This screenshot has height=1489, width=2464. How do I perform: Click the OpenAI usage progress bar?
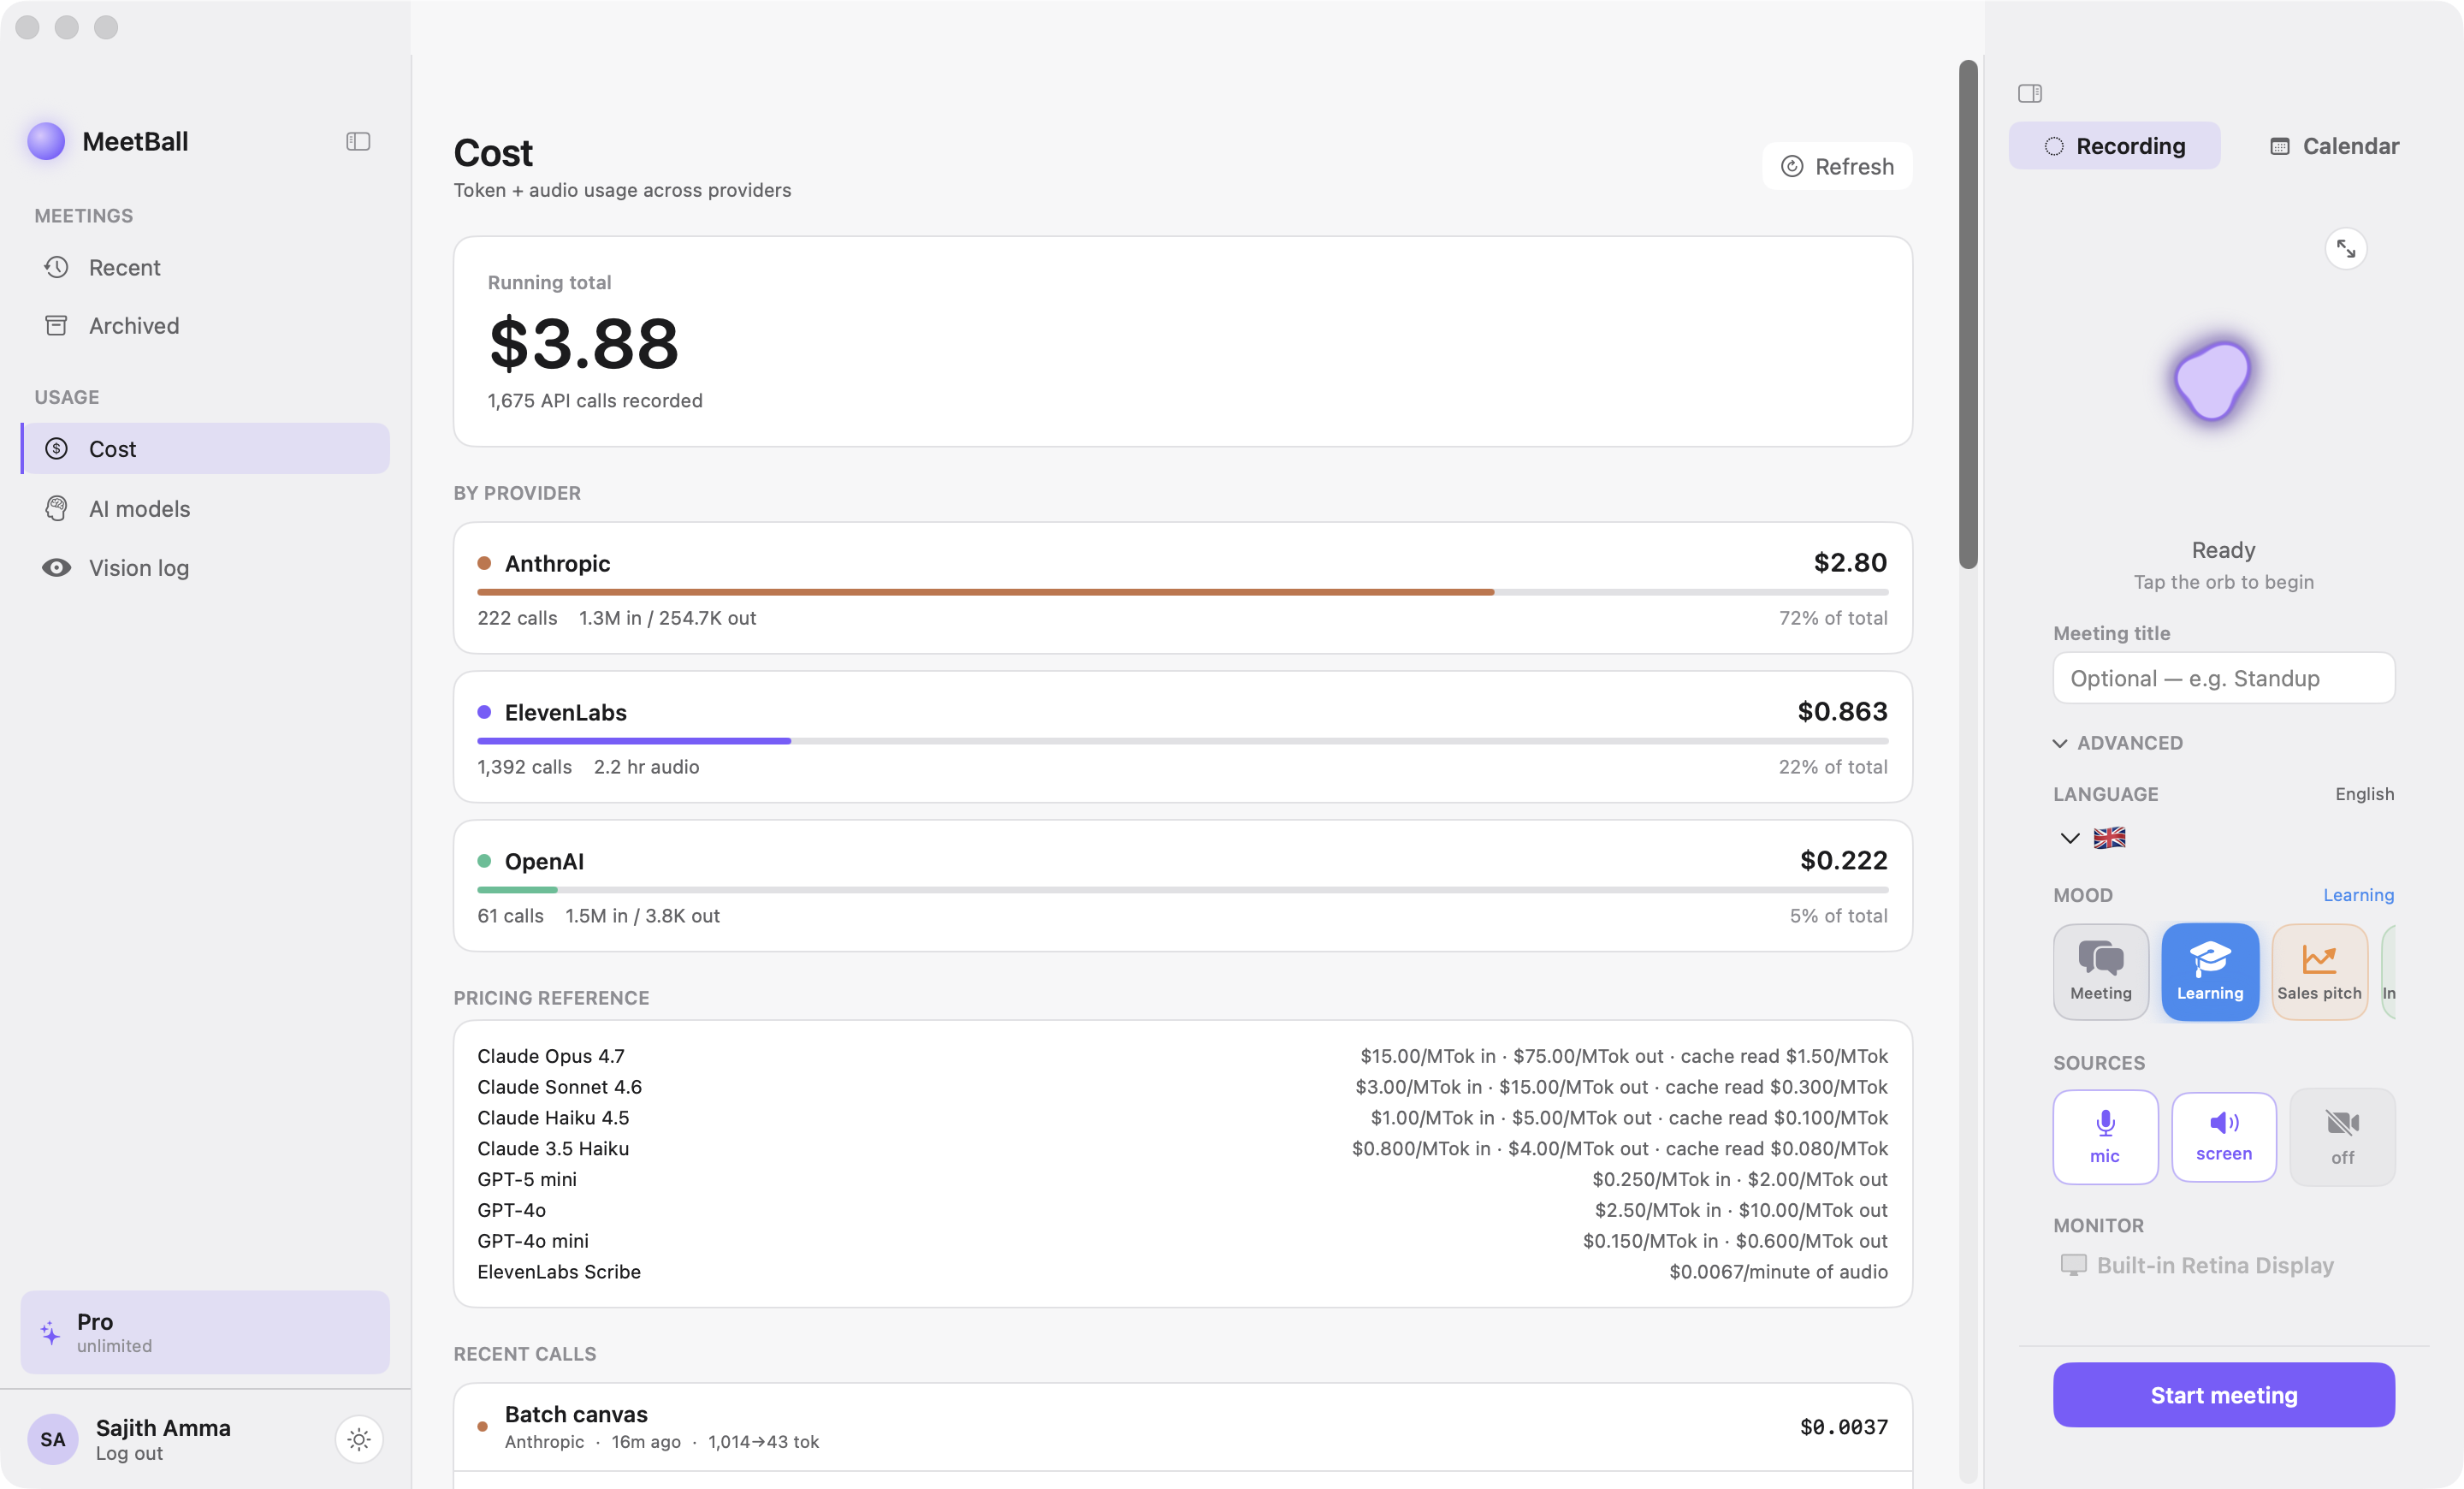pos(1182,890)
